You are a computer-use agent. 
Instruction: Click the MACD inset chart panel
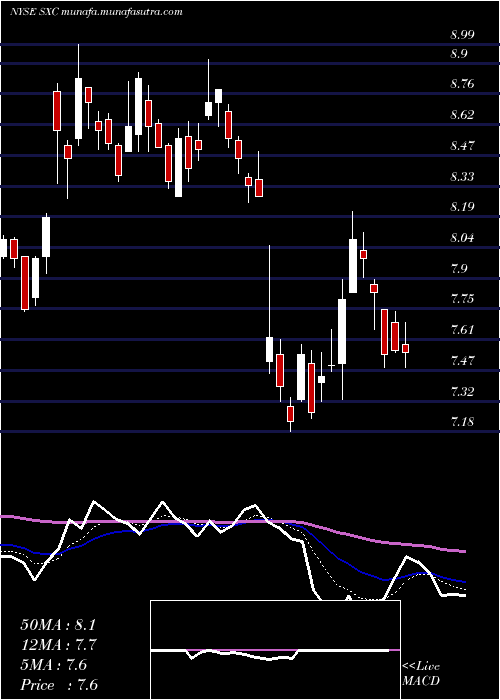tap(275, 650)
